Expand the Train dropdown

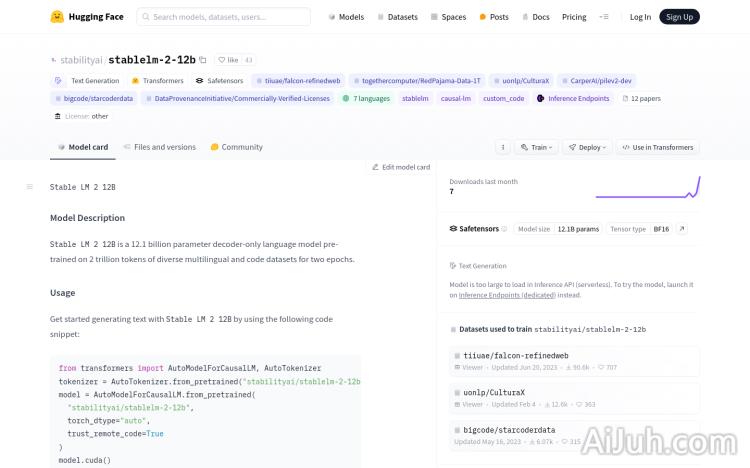pyautogui.click(x=538, y=147)
